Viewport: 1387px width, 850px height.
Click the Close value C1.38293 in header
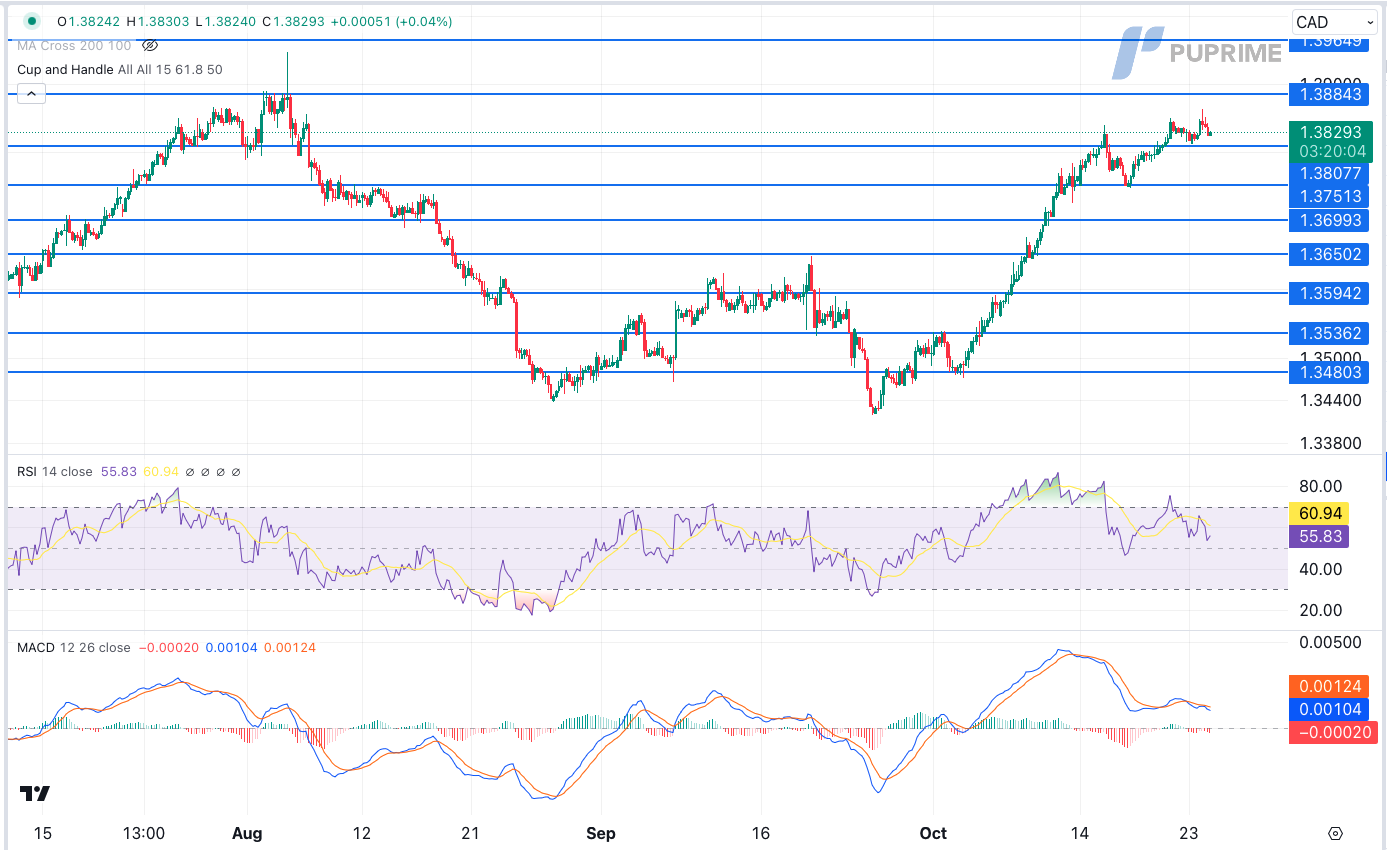pos(293,21)
